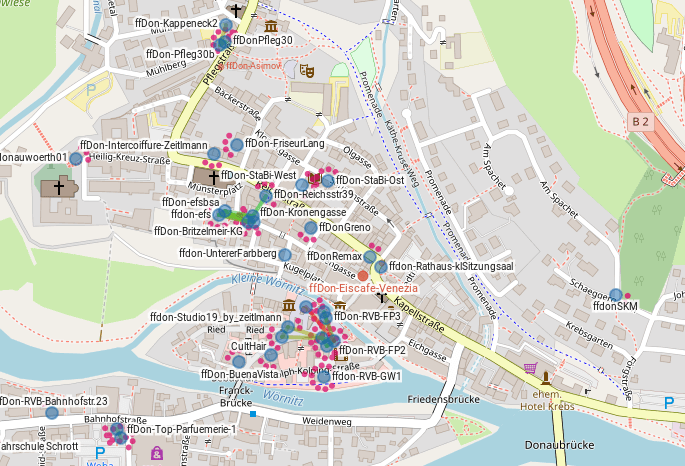This screenshot has width=685, height=466.
Task: Select the ffDon-RVB-FP3 label
Action: point(367,316)
